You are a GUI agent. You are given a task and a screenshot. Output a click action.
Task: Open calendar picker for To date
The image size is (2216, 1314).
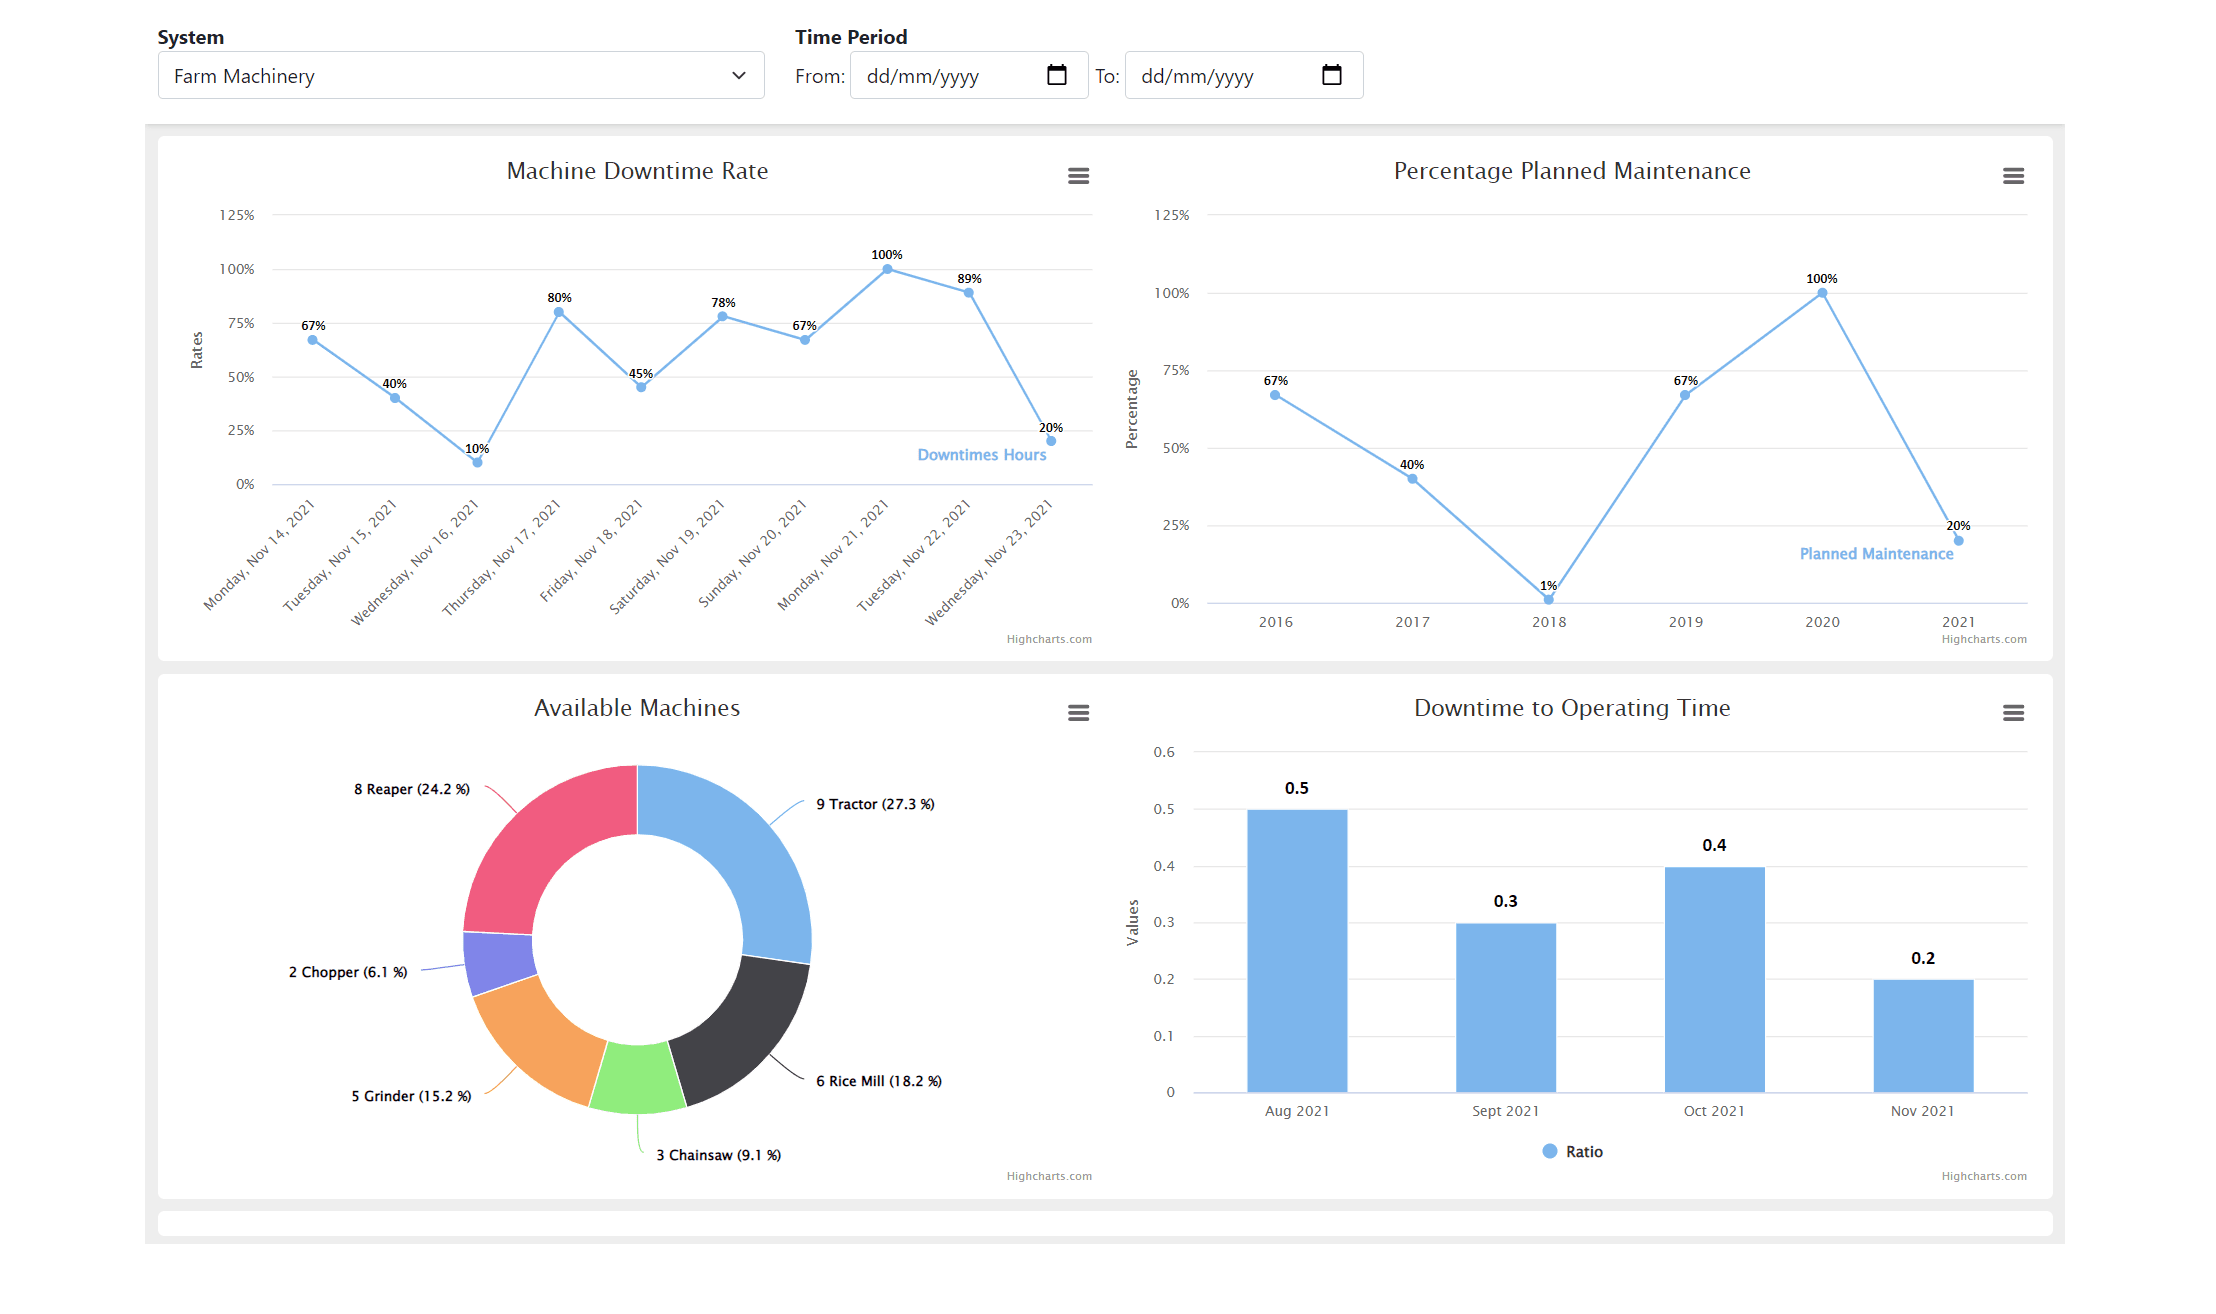pyautogui.click(x=1332, y=75)
